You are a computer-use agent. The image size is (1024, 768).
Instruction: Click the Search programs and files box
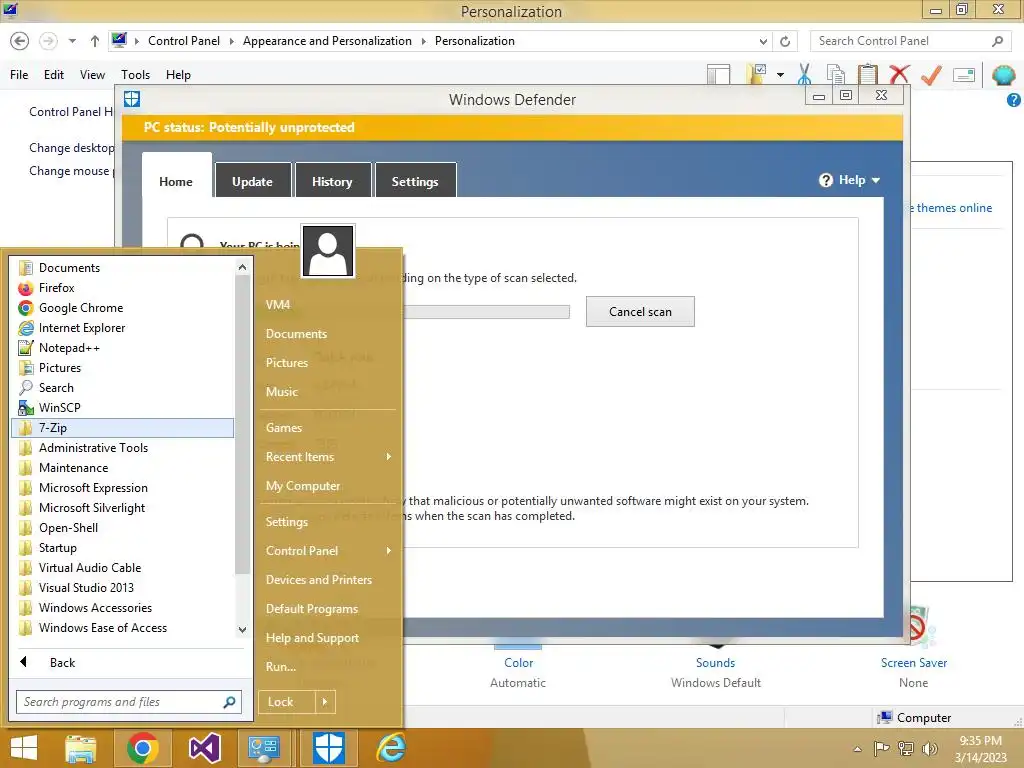(x=129, y=702)
